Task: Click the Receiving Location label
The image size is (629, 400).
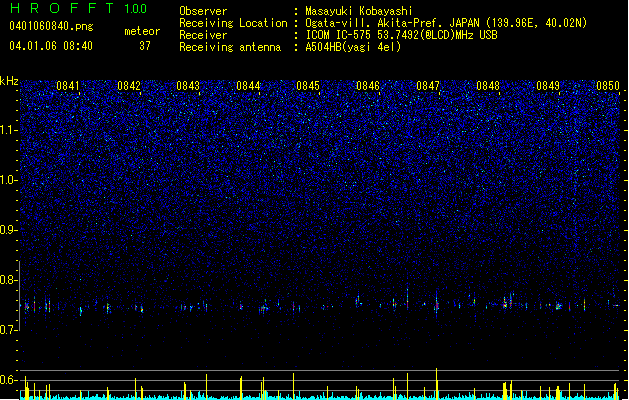Action: click(x=233, y=23)
